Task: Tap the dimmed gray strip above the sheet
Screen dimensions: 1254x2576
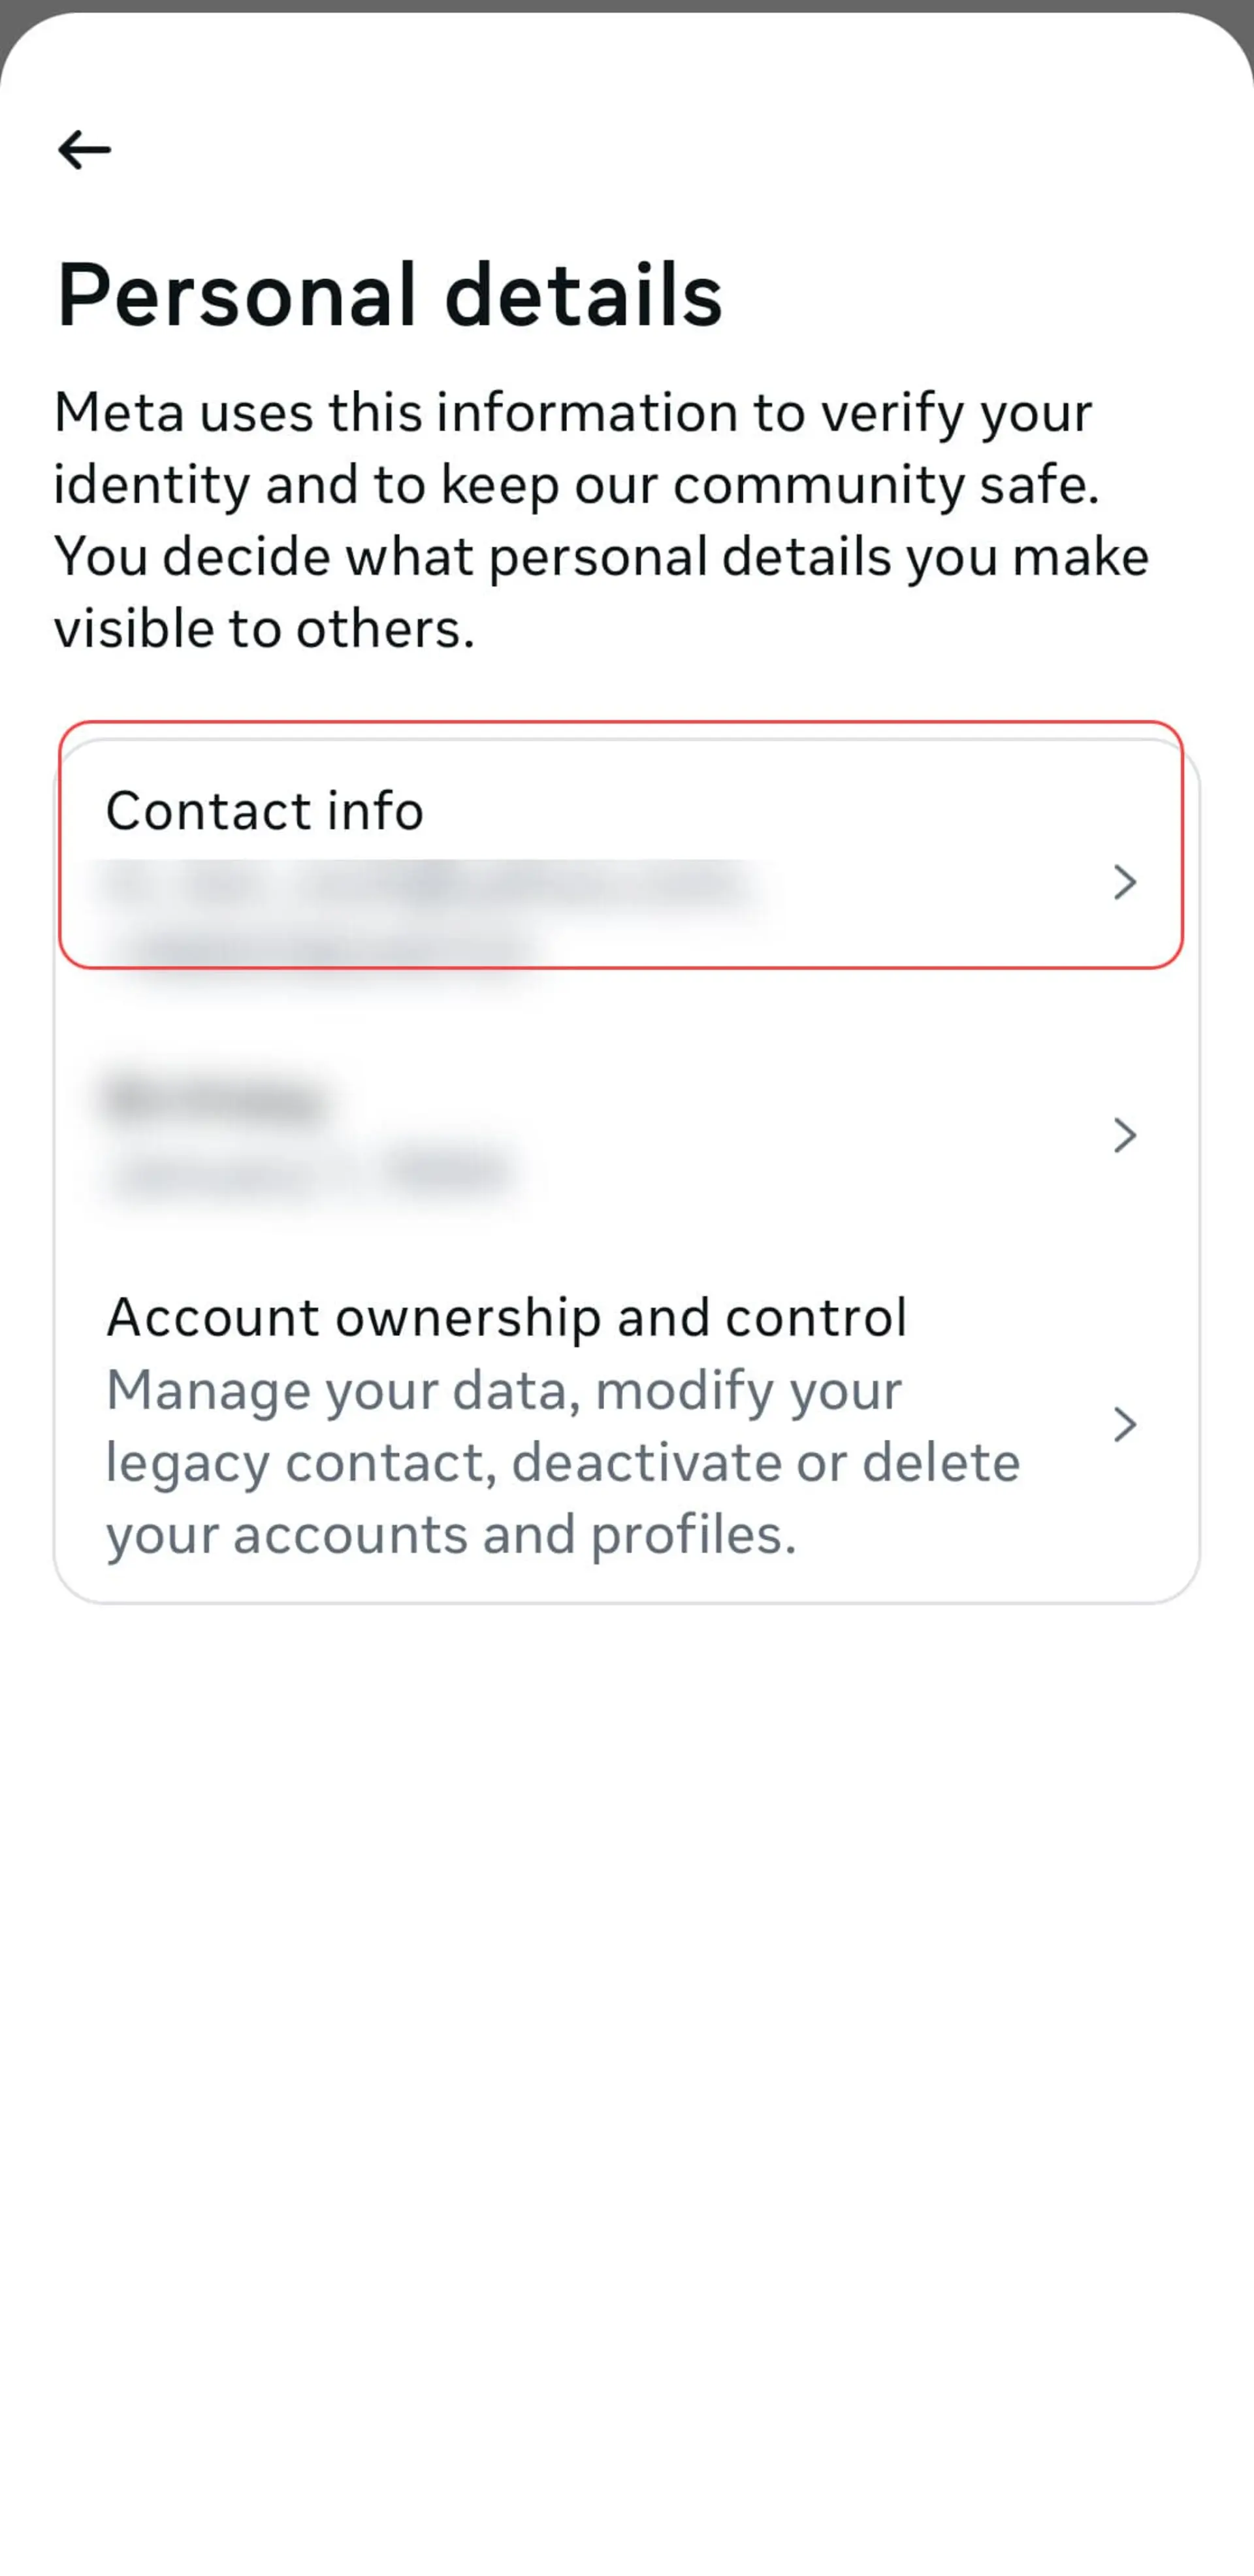Action: point(627,5)
